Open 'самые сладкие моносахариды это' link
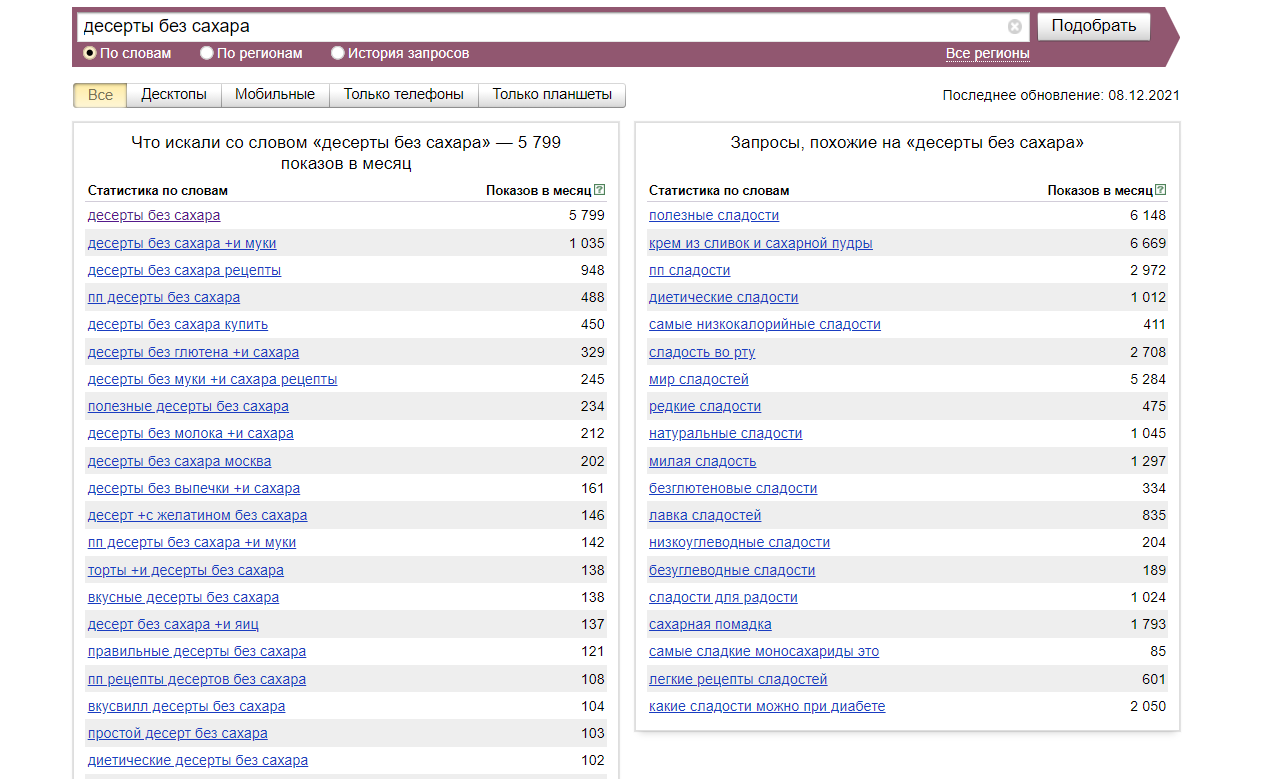 [x=764, y=651]
